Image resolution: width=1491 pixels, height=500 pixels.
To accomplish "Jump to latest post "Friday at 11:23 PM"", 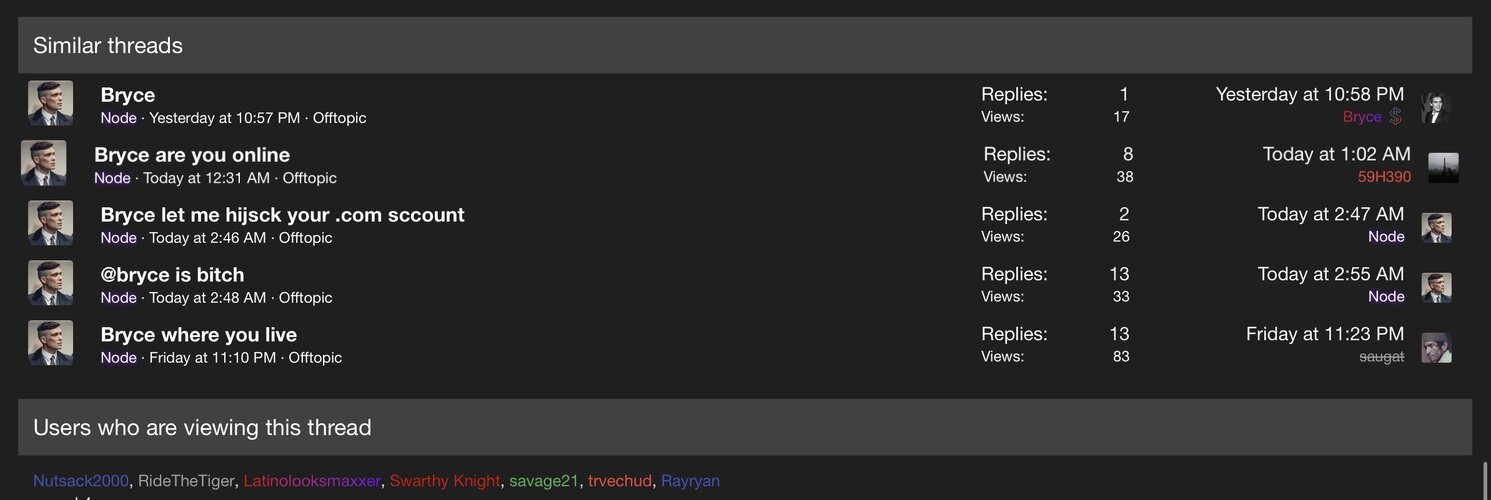I will click(1325, 334).
